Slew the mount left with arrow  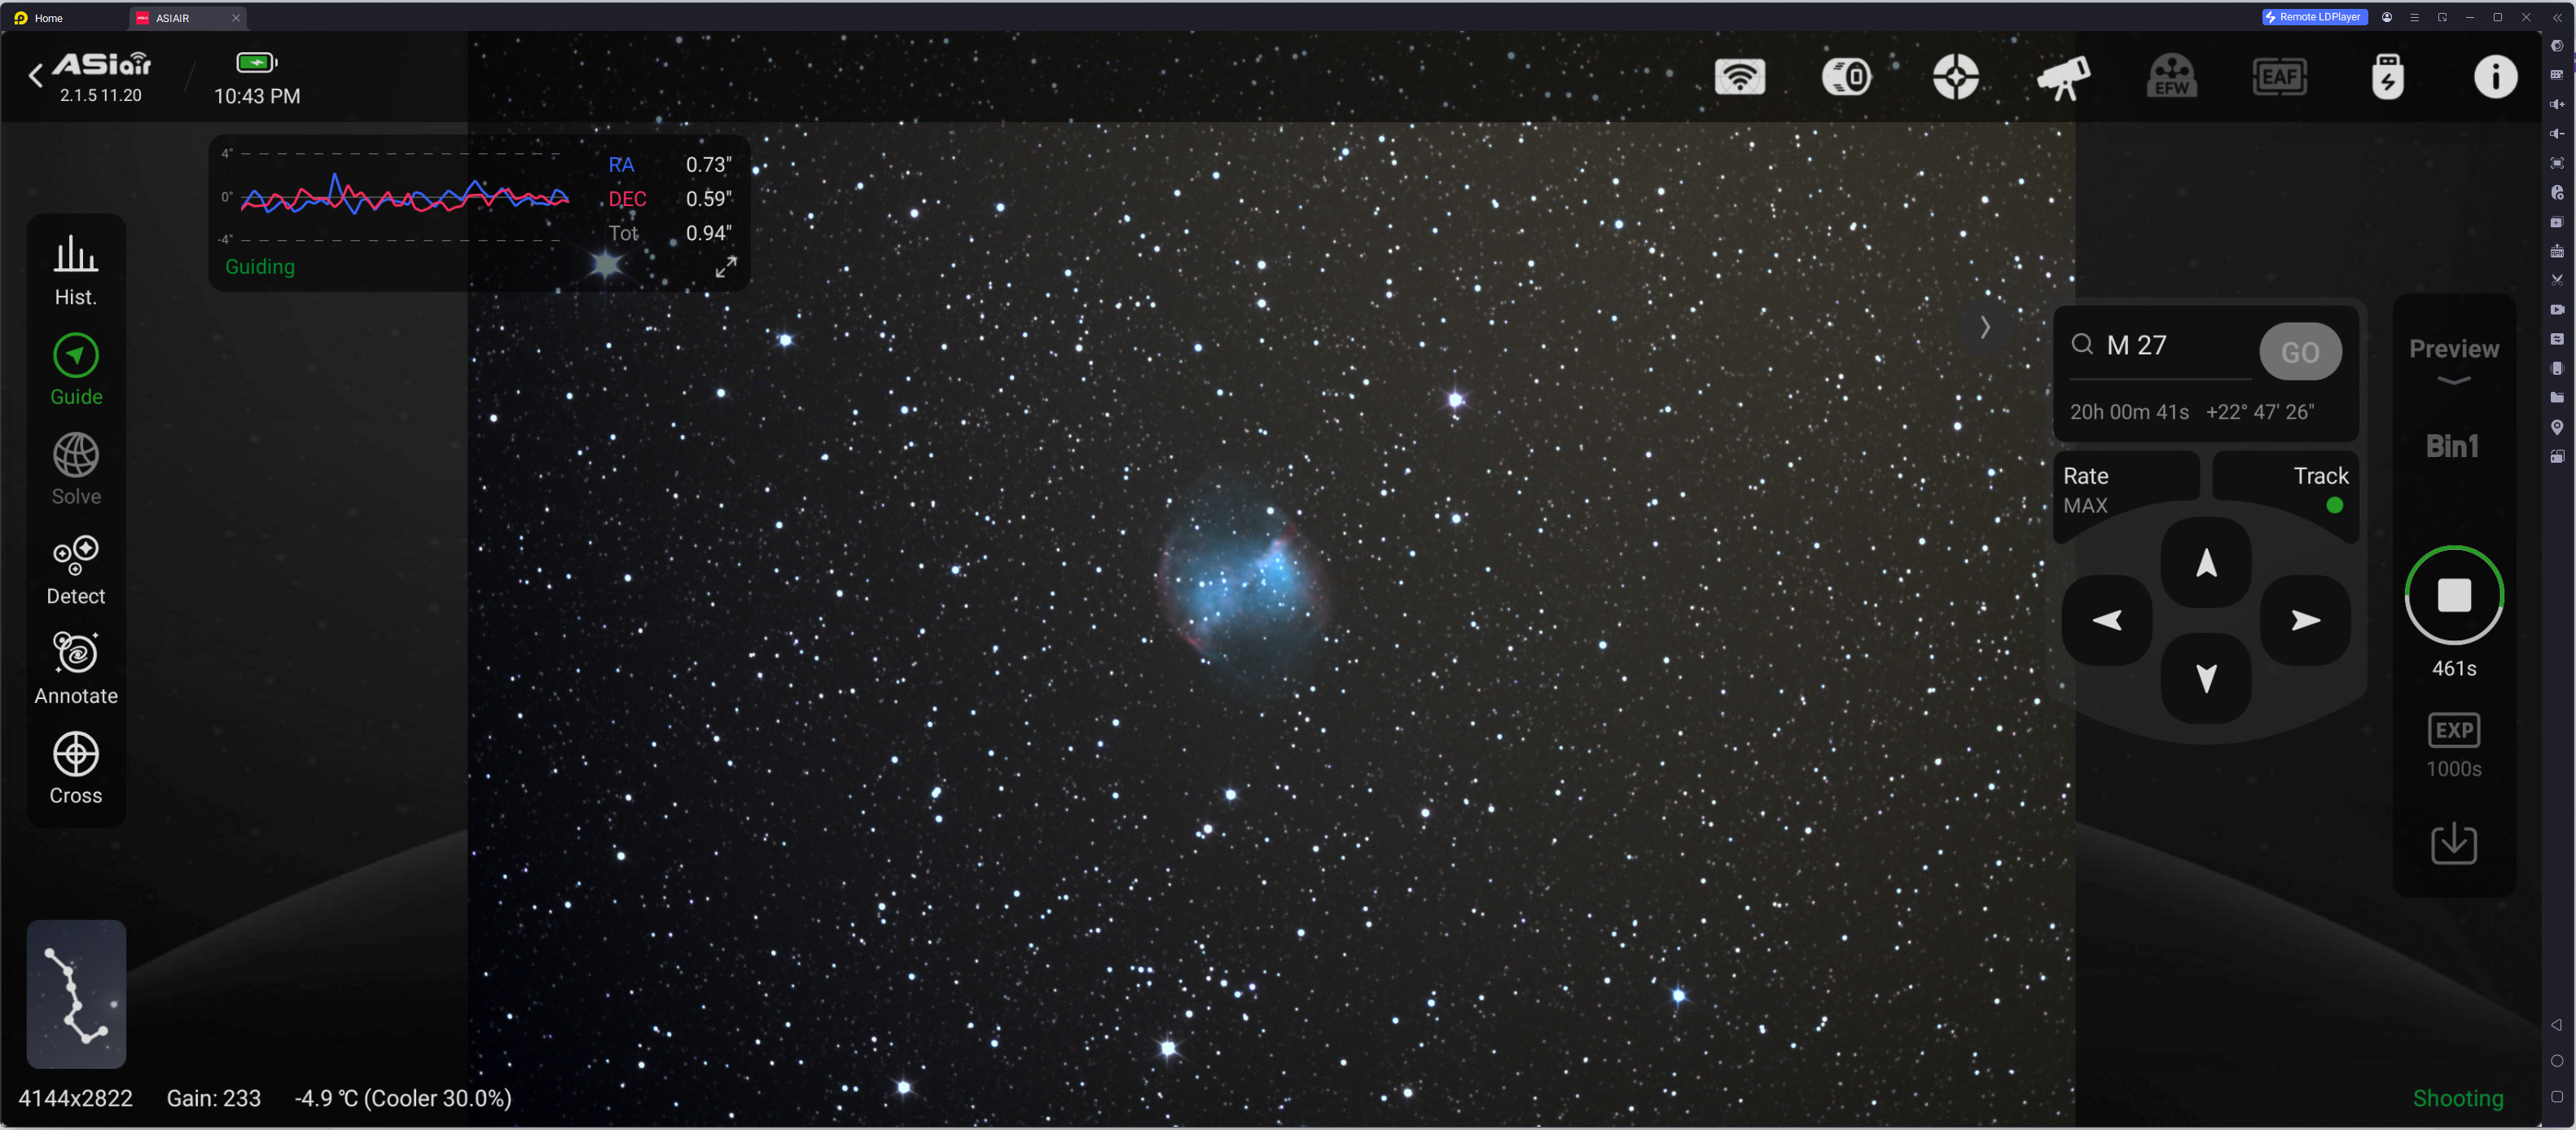click(x=2107, y=621)
